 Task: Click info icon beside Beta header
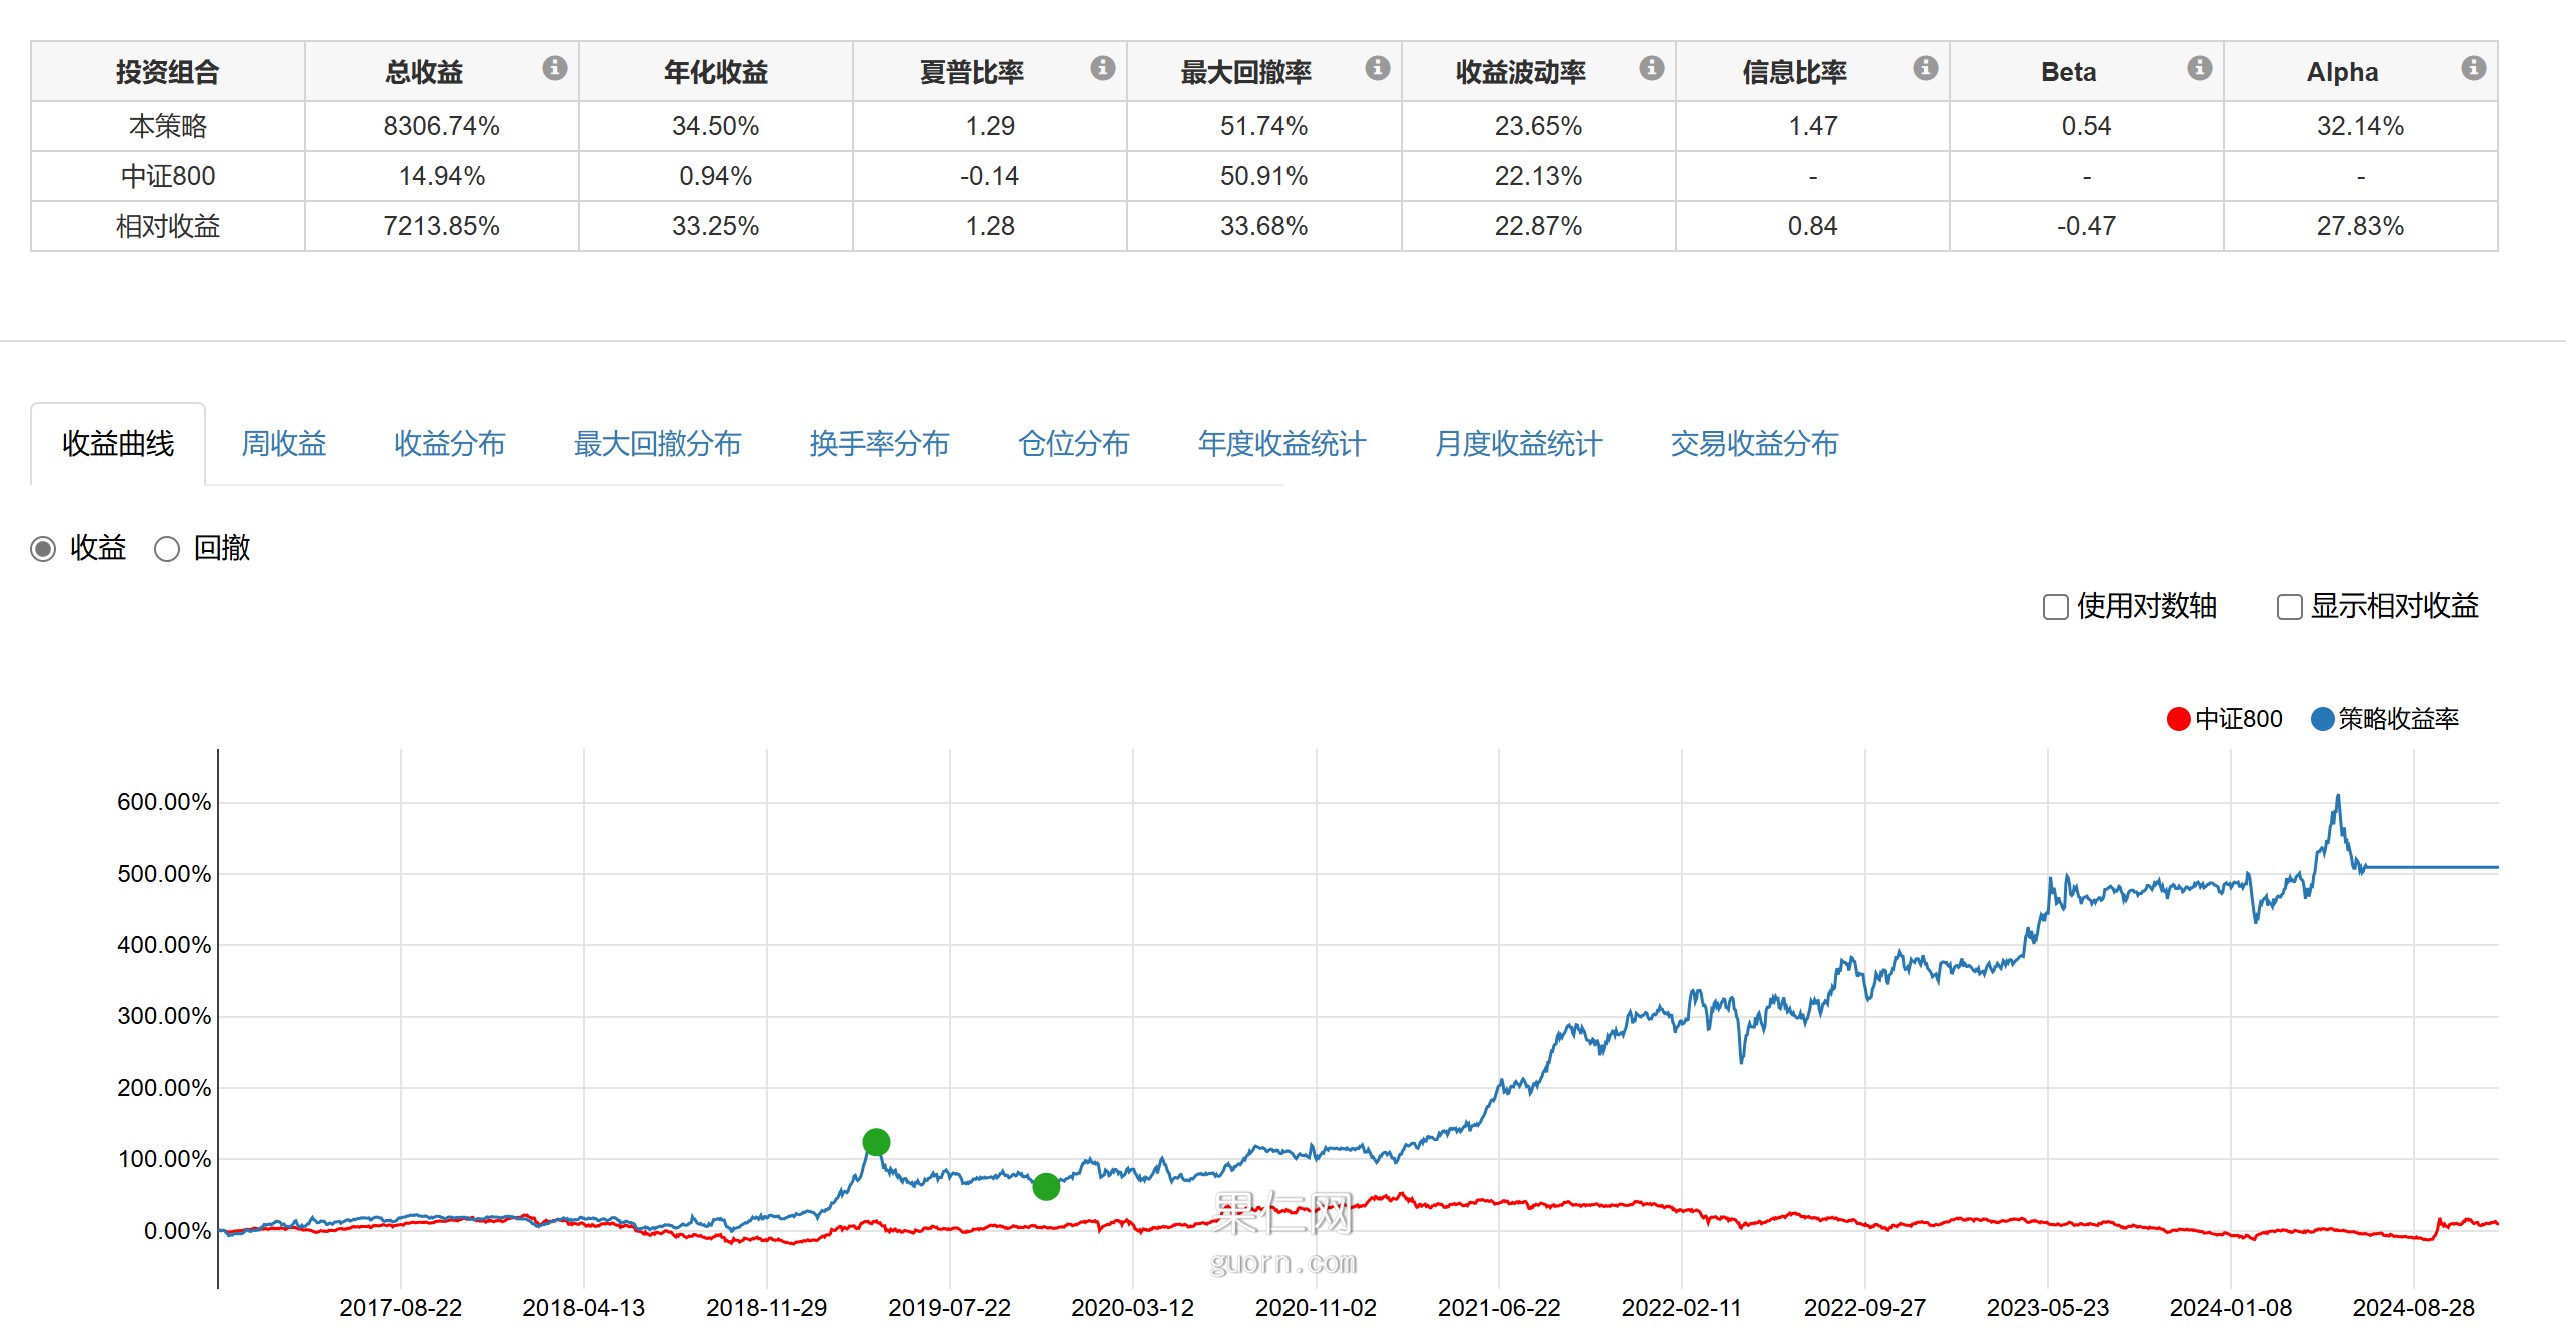pos(2199,68)
